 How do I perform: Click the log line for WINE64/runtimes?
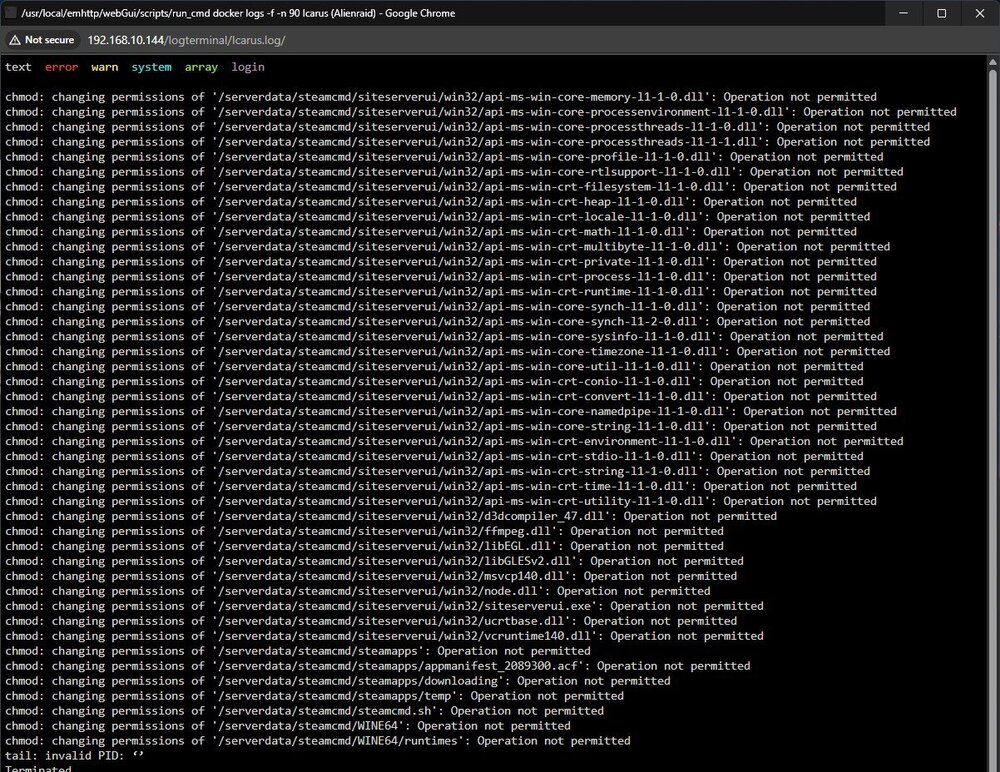(318, 741)
